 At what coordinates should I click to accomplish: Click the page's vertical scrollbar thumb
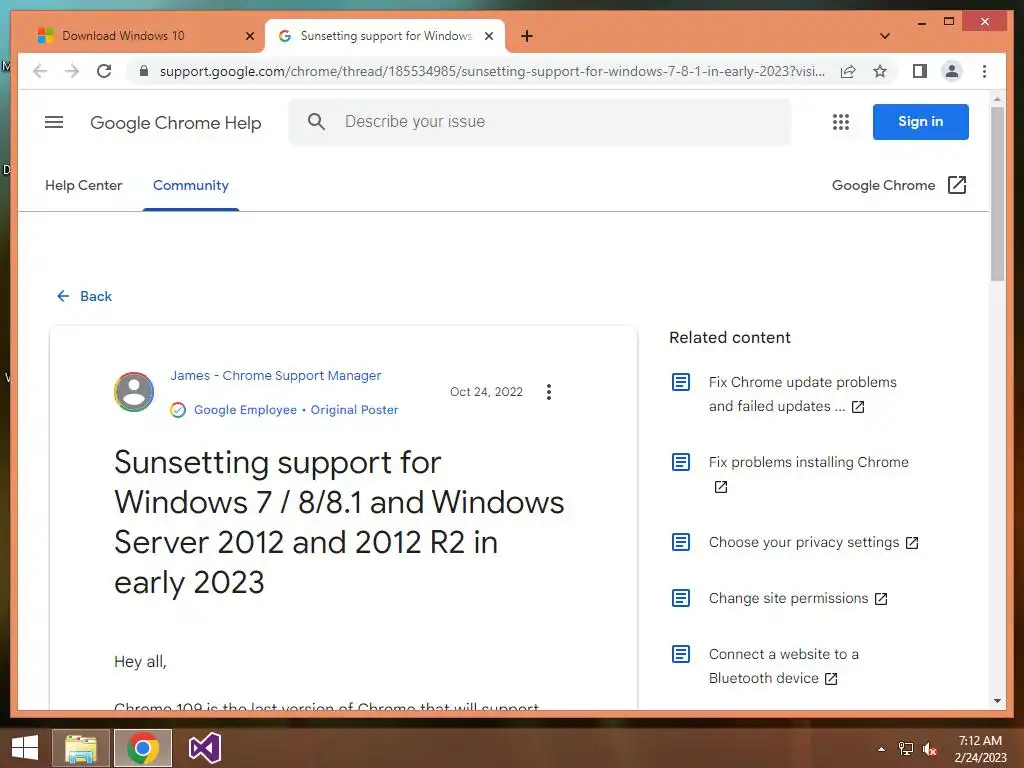point(997,193)
